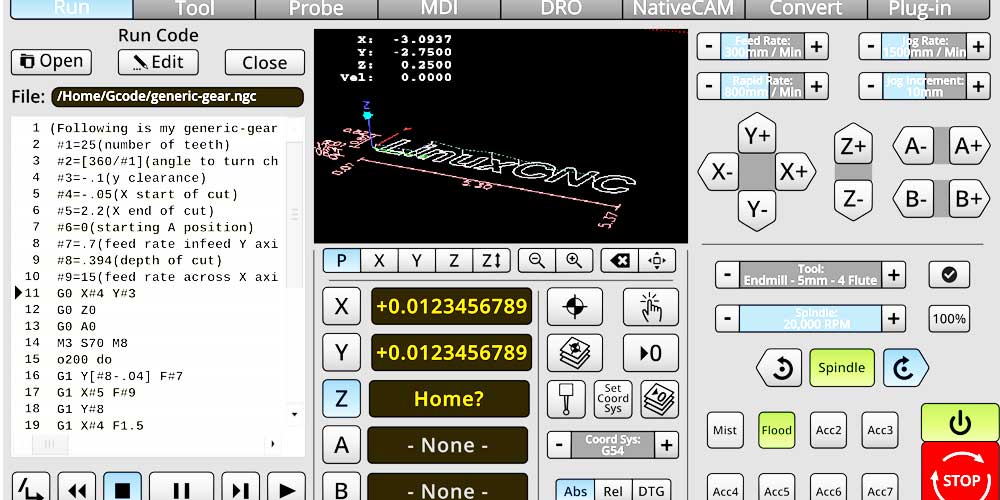Jog the B+ axis

tap(969, 199)
